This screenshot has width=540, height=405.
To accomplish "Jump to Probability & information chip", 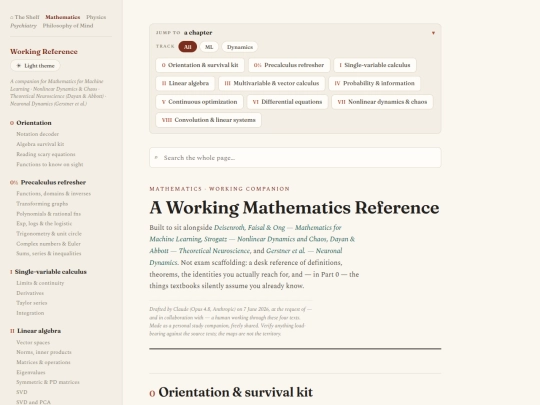I will tap(374, 83).
